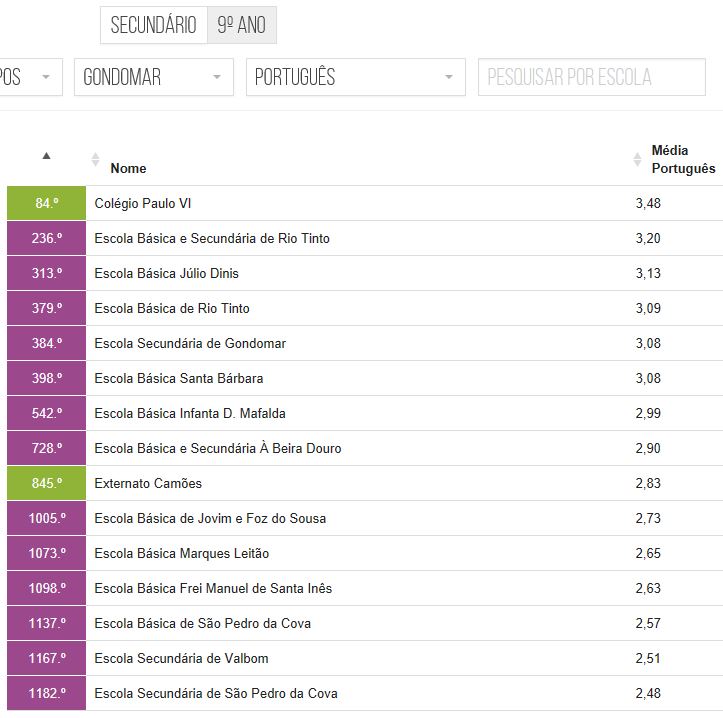
Task: Click the 3,09 average value
Action: pyautogui.click(x=648, y=309)
